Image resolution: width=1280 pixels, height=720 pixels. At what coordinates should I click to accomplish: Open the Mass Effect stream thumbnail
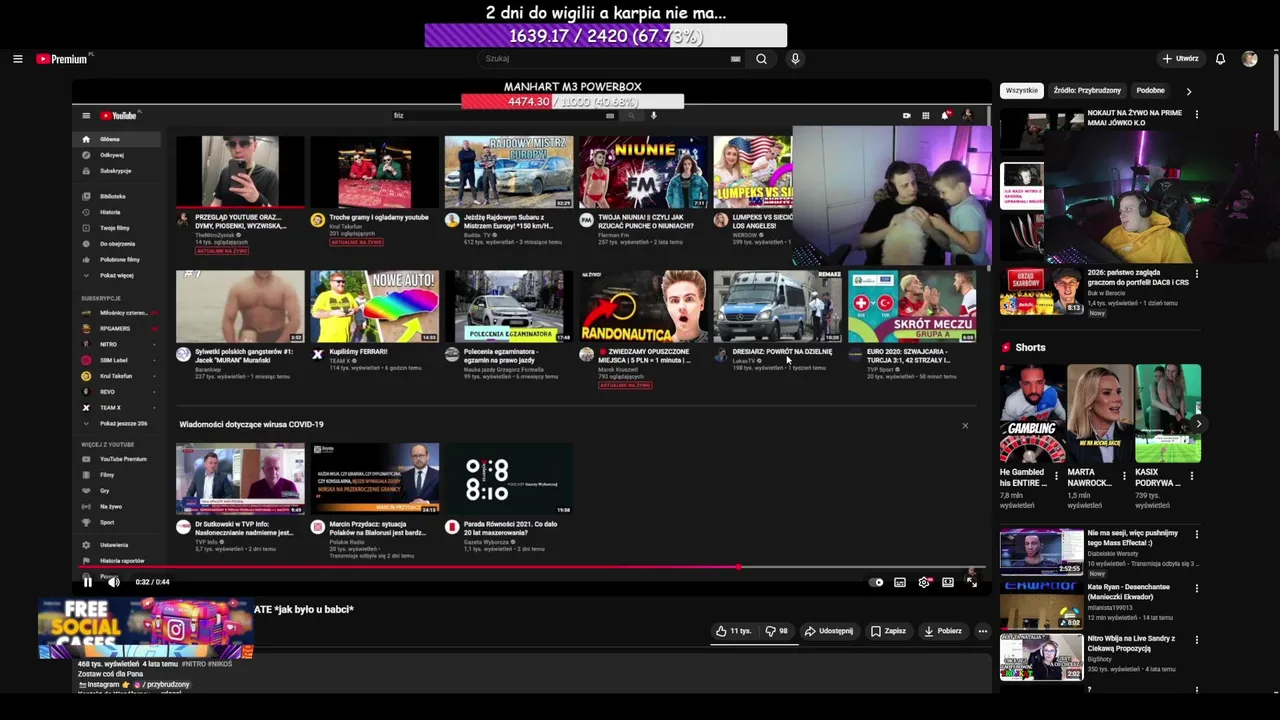(x=1041, y=552)
